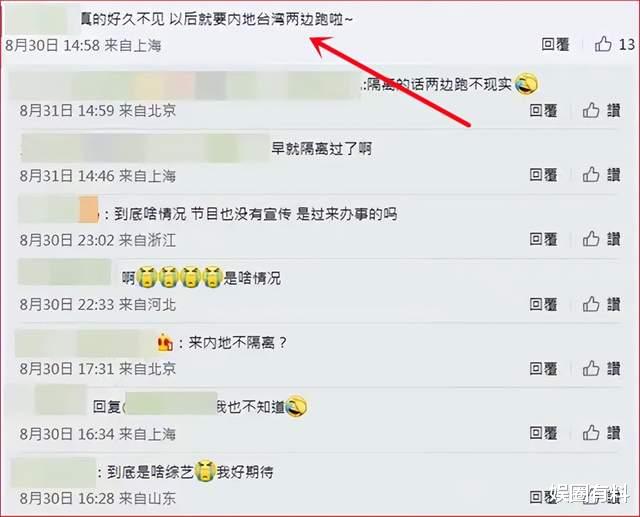This screenshot has height=517, width=640.
Task: Like the 8月31日 14:59 Beijing comment
Action: click(591, 110)
